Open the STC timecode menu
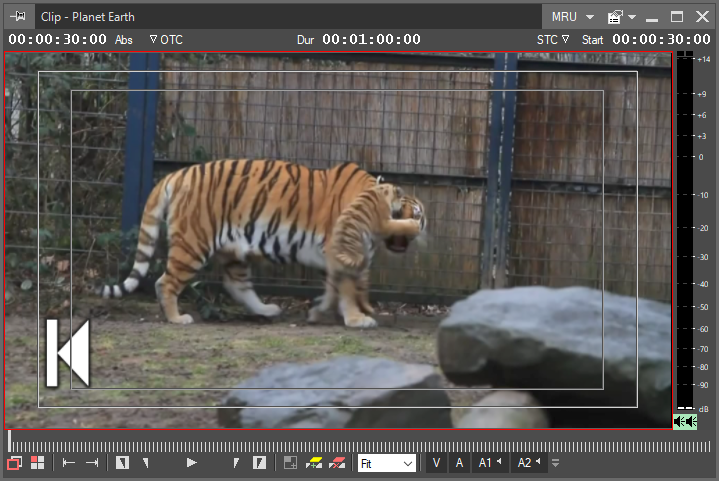This screenshot has height=481, width=719. tap(552, 40)
